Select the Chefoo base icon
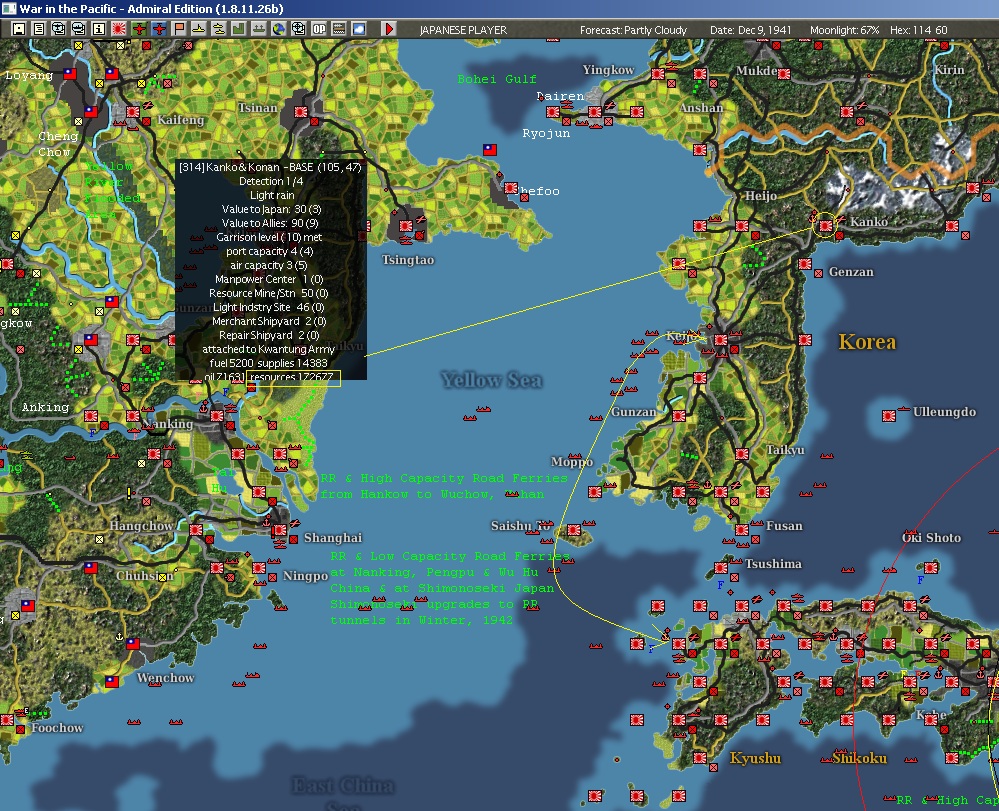 point(511,188)
